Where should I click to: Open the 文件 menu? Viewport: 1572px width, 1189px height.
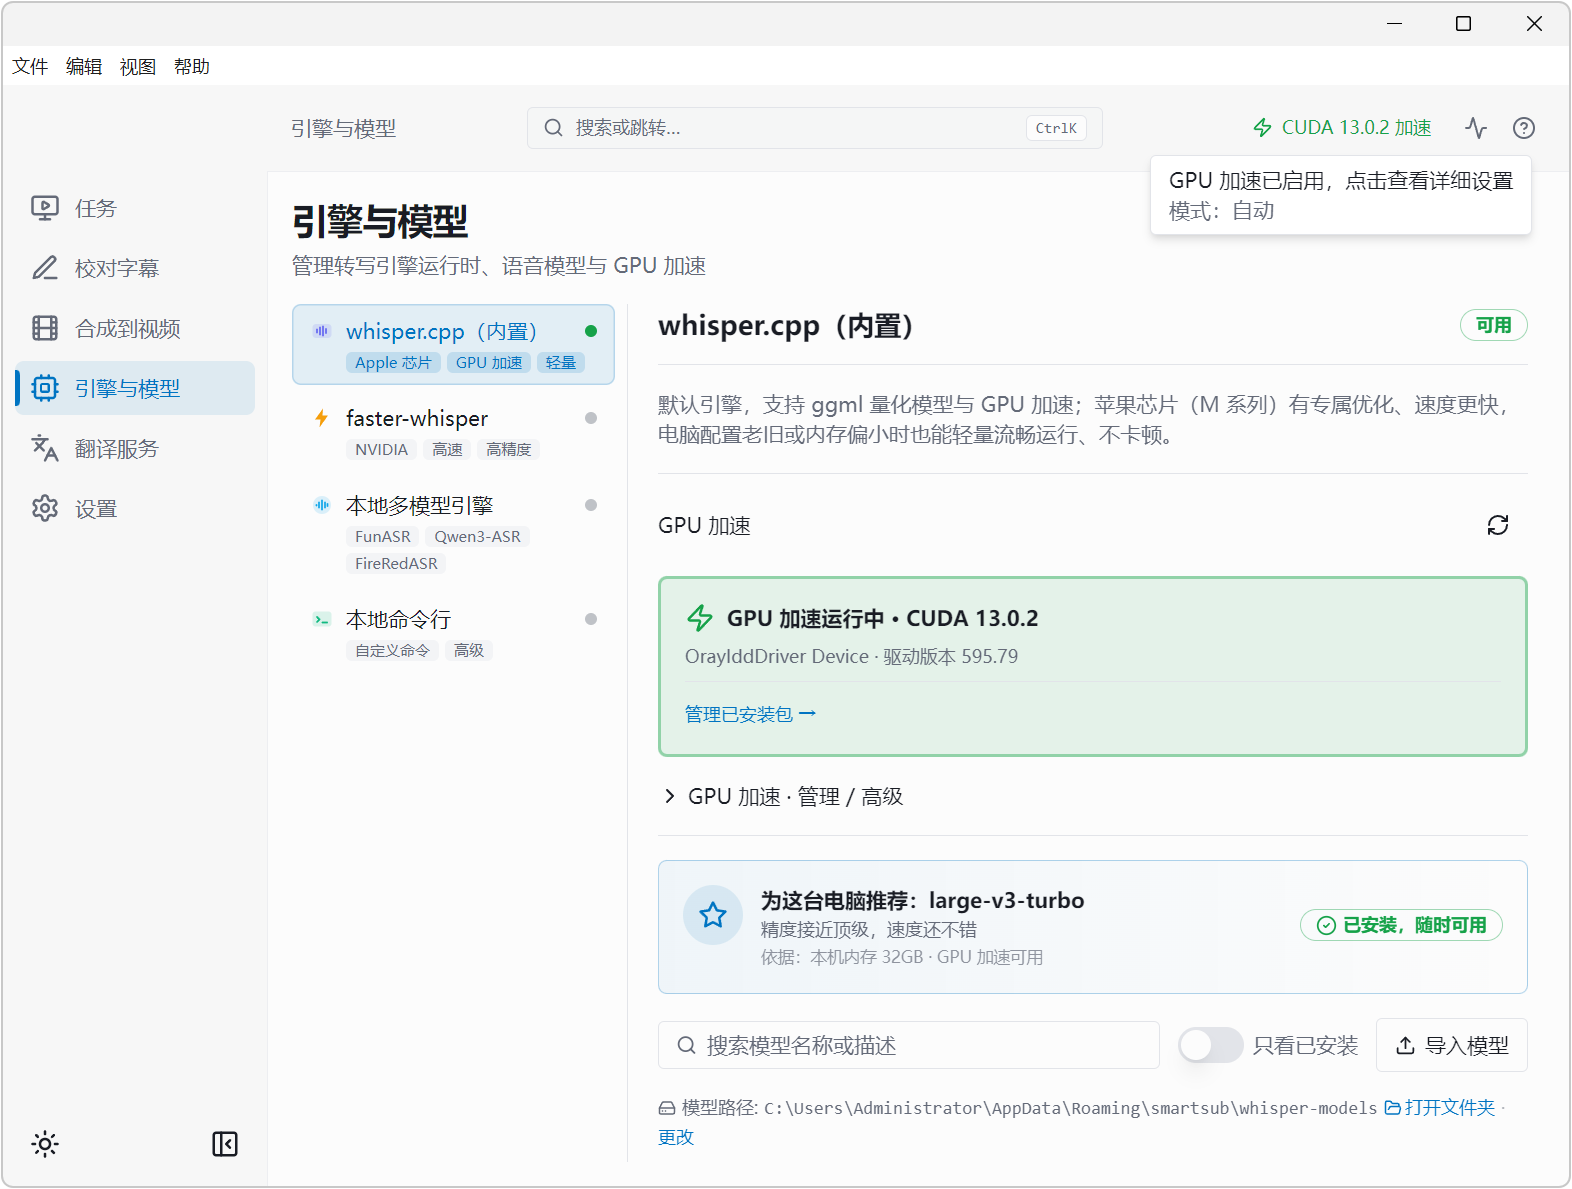[30, 66]
